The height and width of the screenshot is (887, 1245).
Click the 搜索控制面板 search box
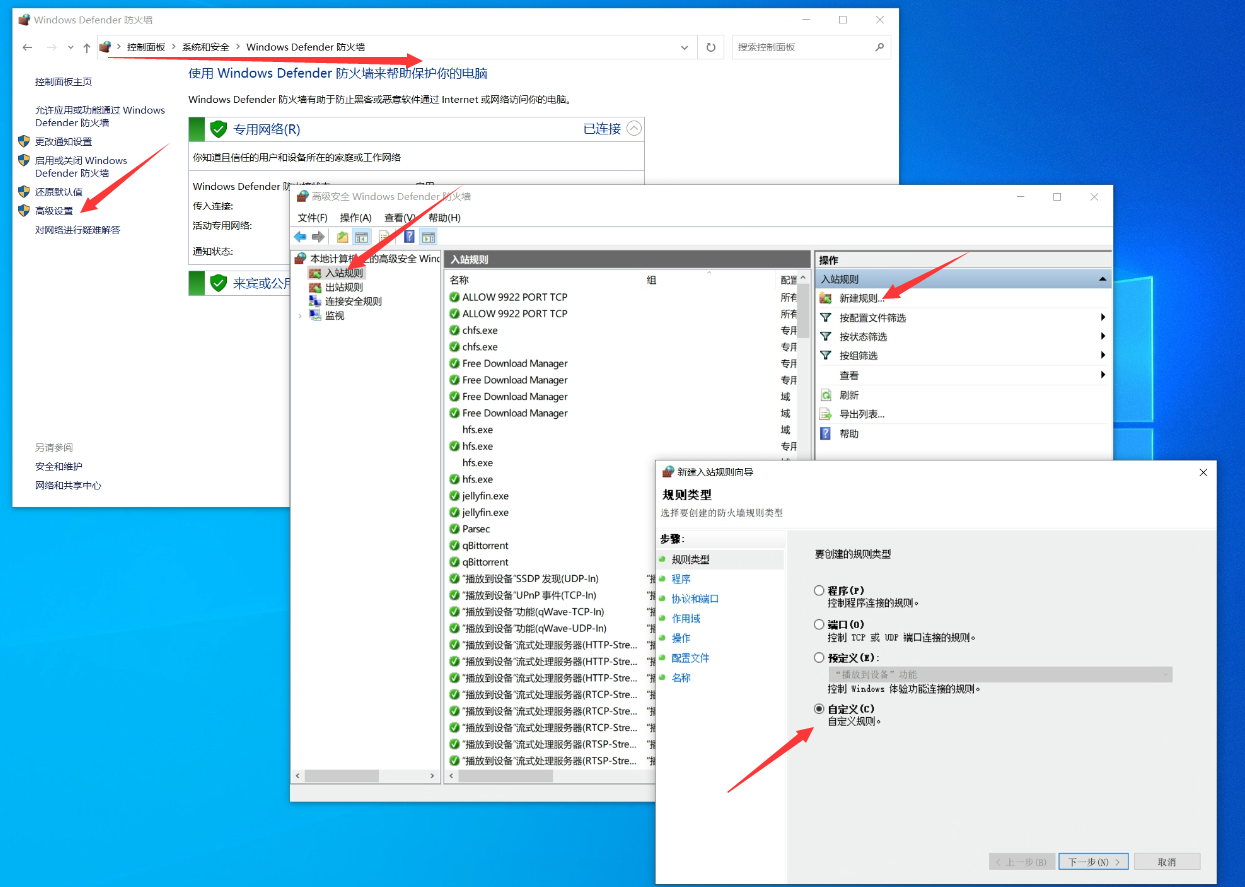tap(810, 47)
